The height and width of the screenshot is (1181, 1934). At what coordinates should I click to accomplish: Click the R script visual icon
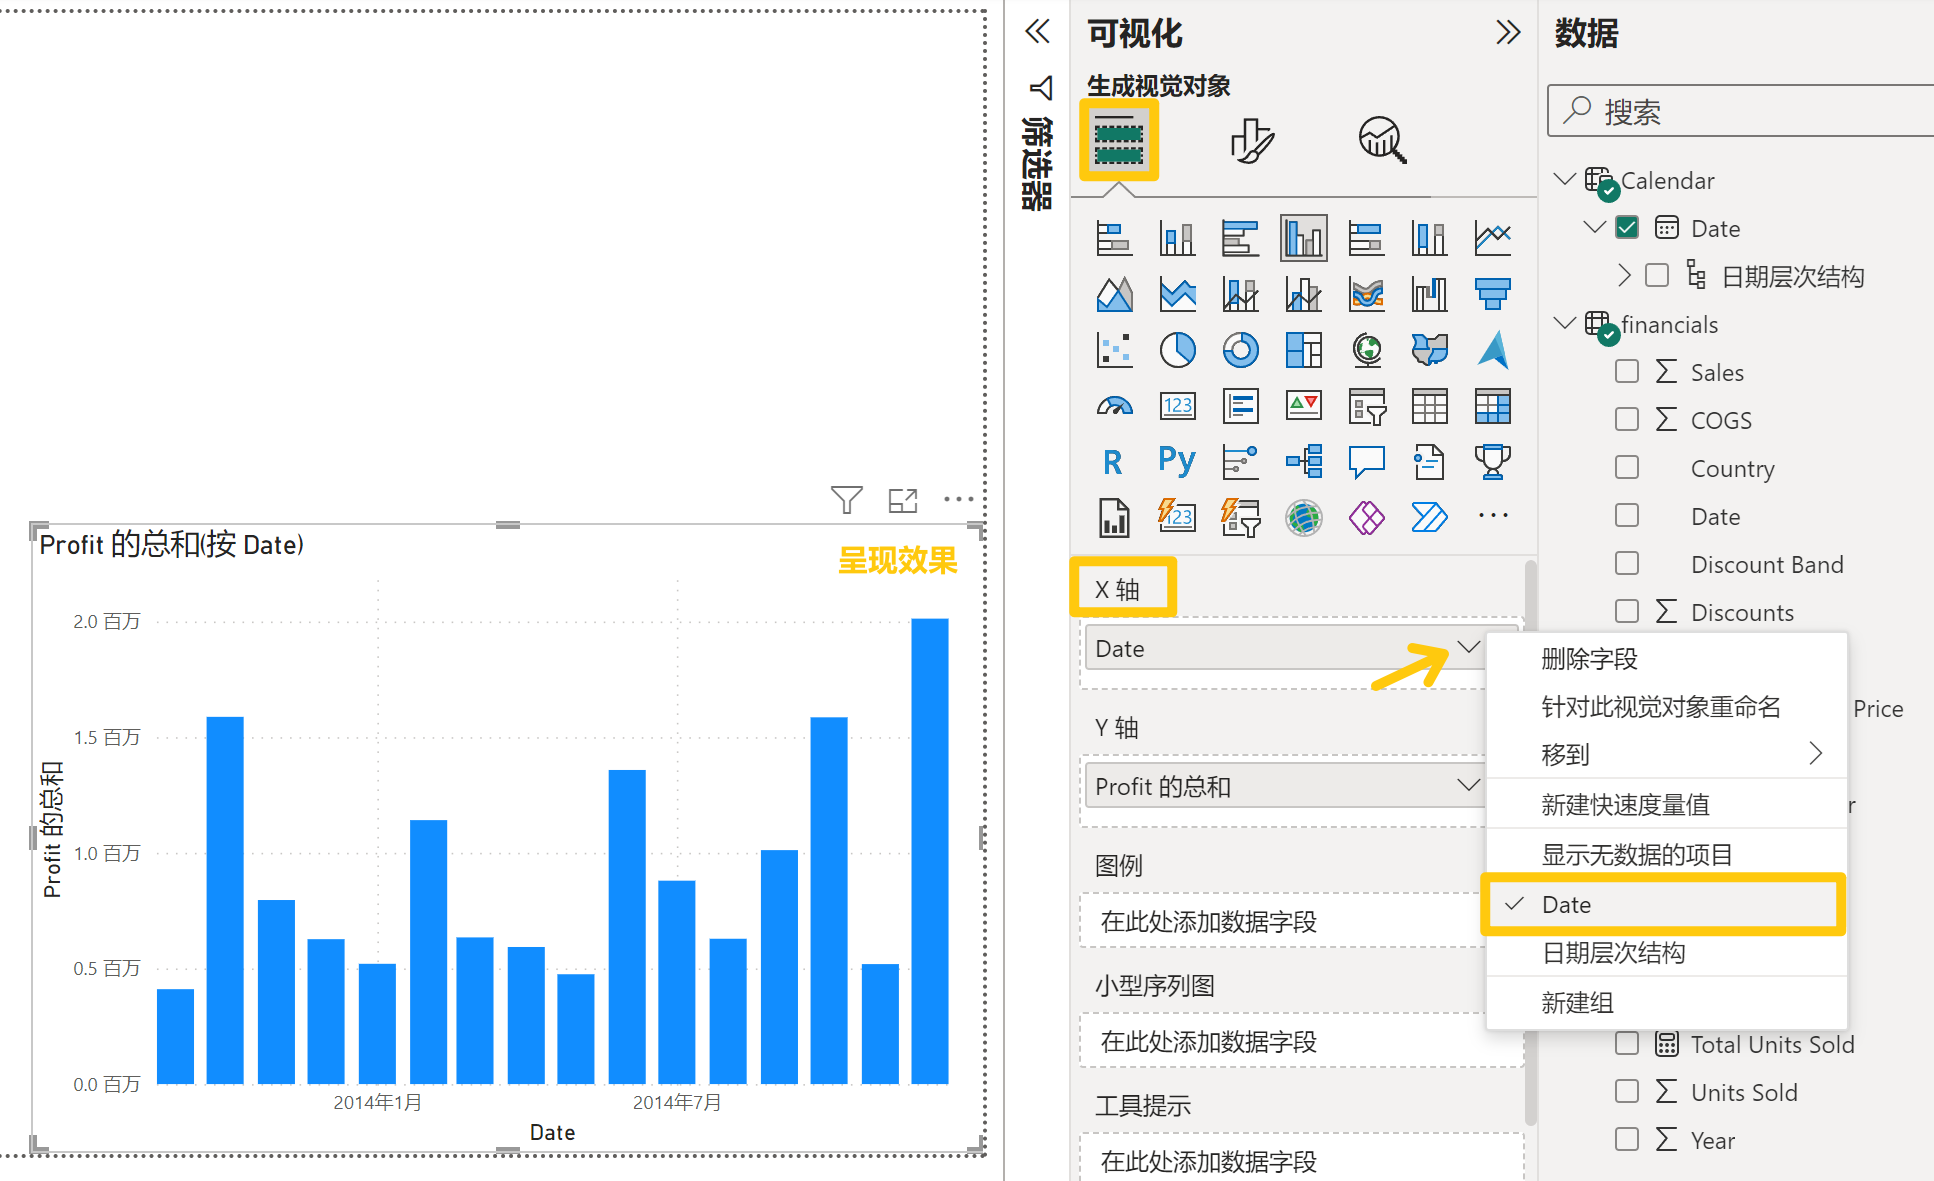(x=1113, y=462)
